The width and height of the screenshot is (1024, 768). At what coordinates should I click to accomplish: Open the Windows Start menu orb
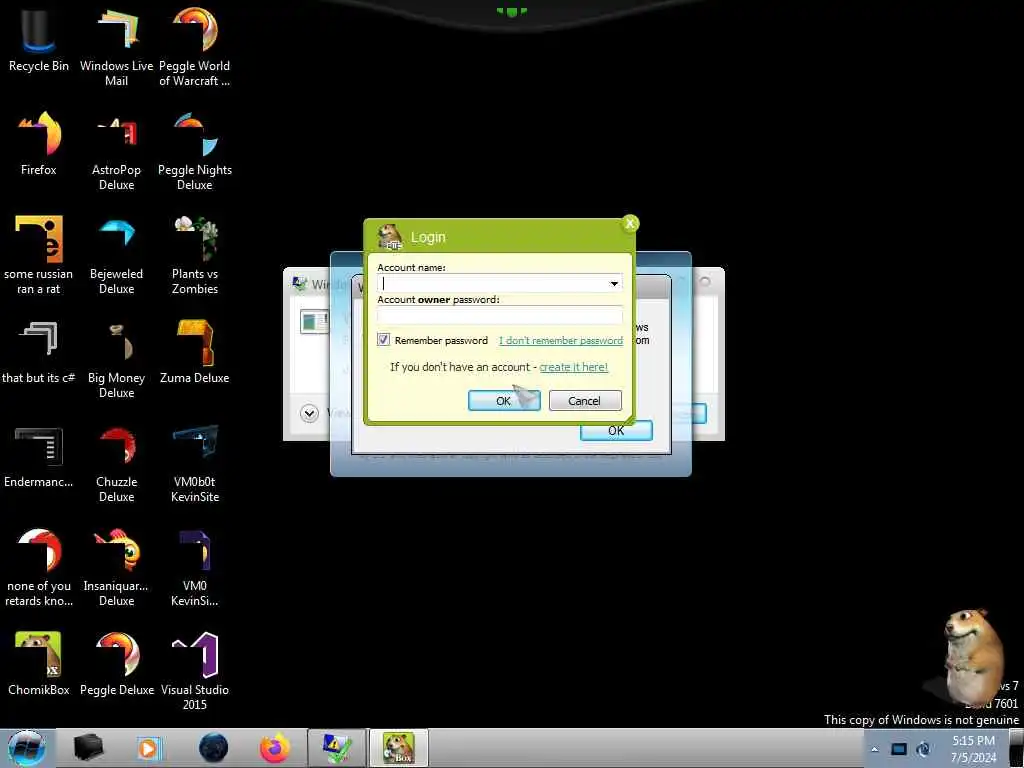pos(27,748)
